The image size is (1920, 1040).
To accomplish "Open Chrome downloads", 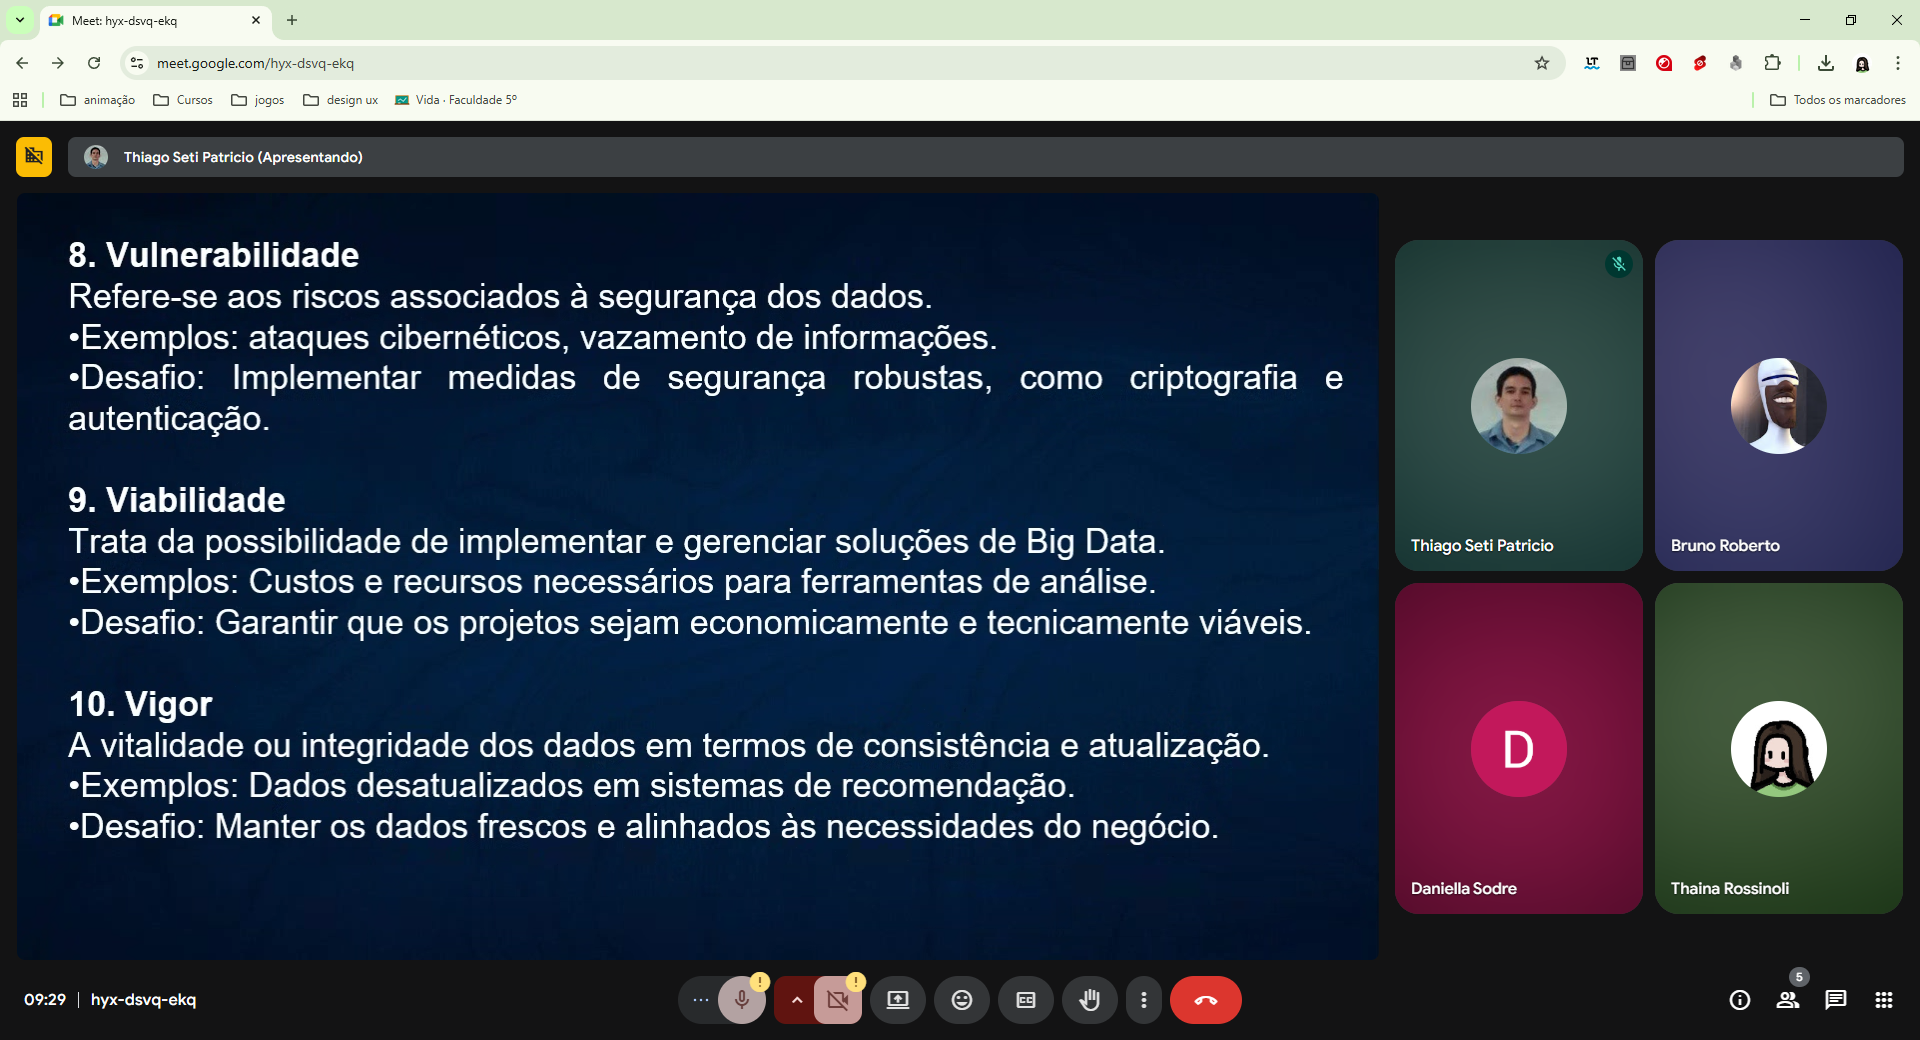I will pyautogui.click(x=1826, y=63).
